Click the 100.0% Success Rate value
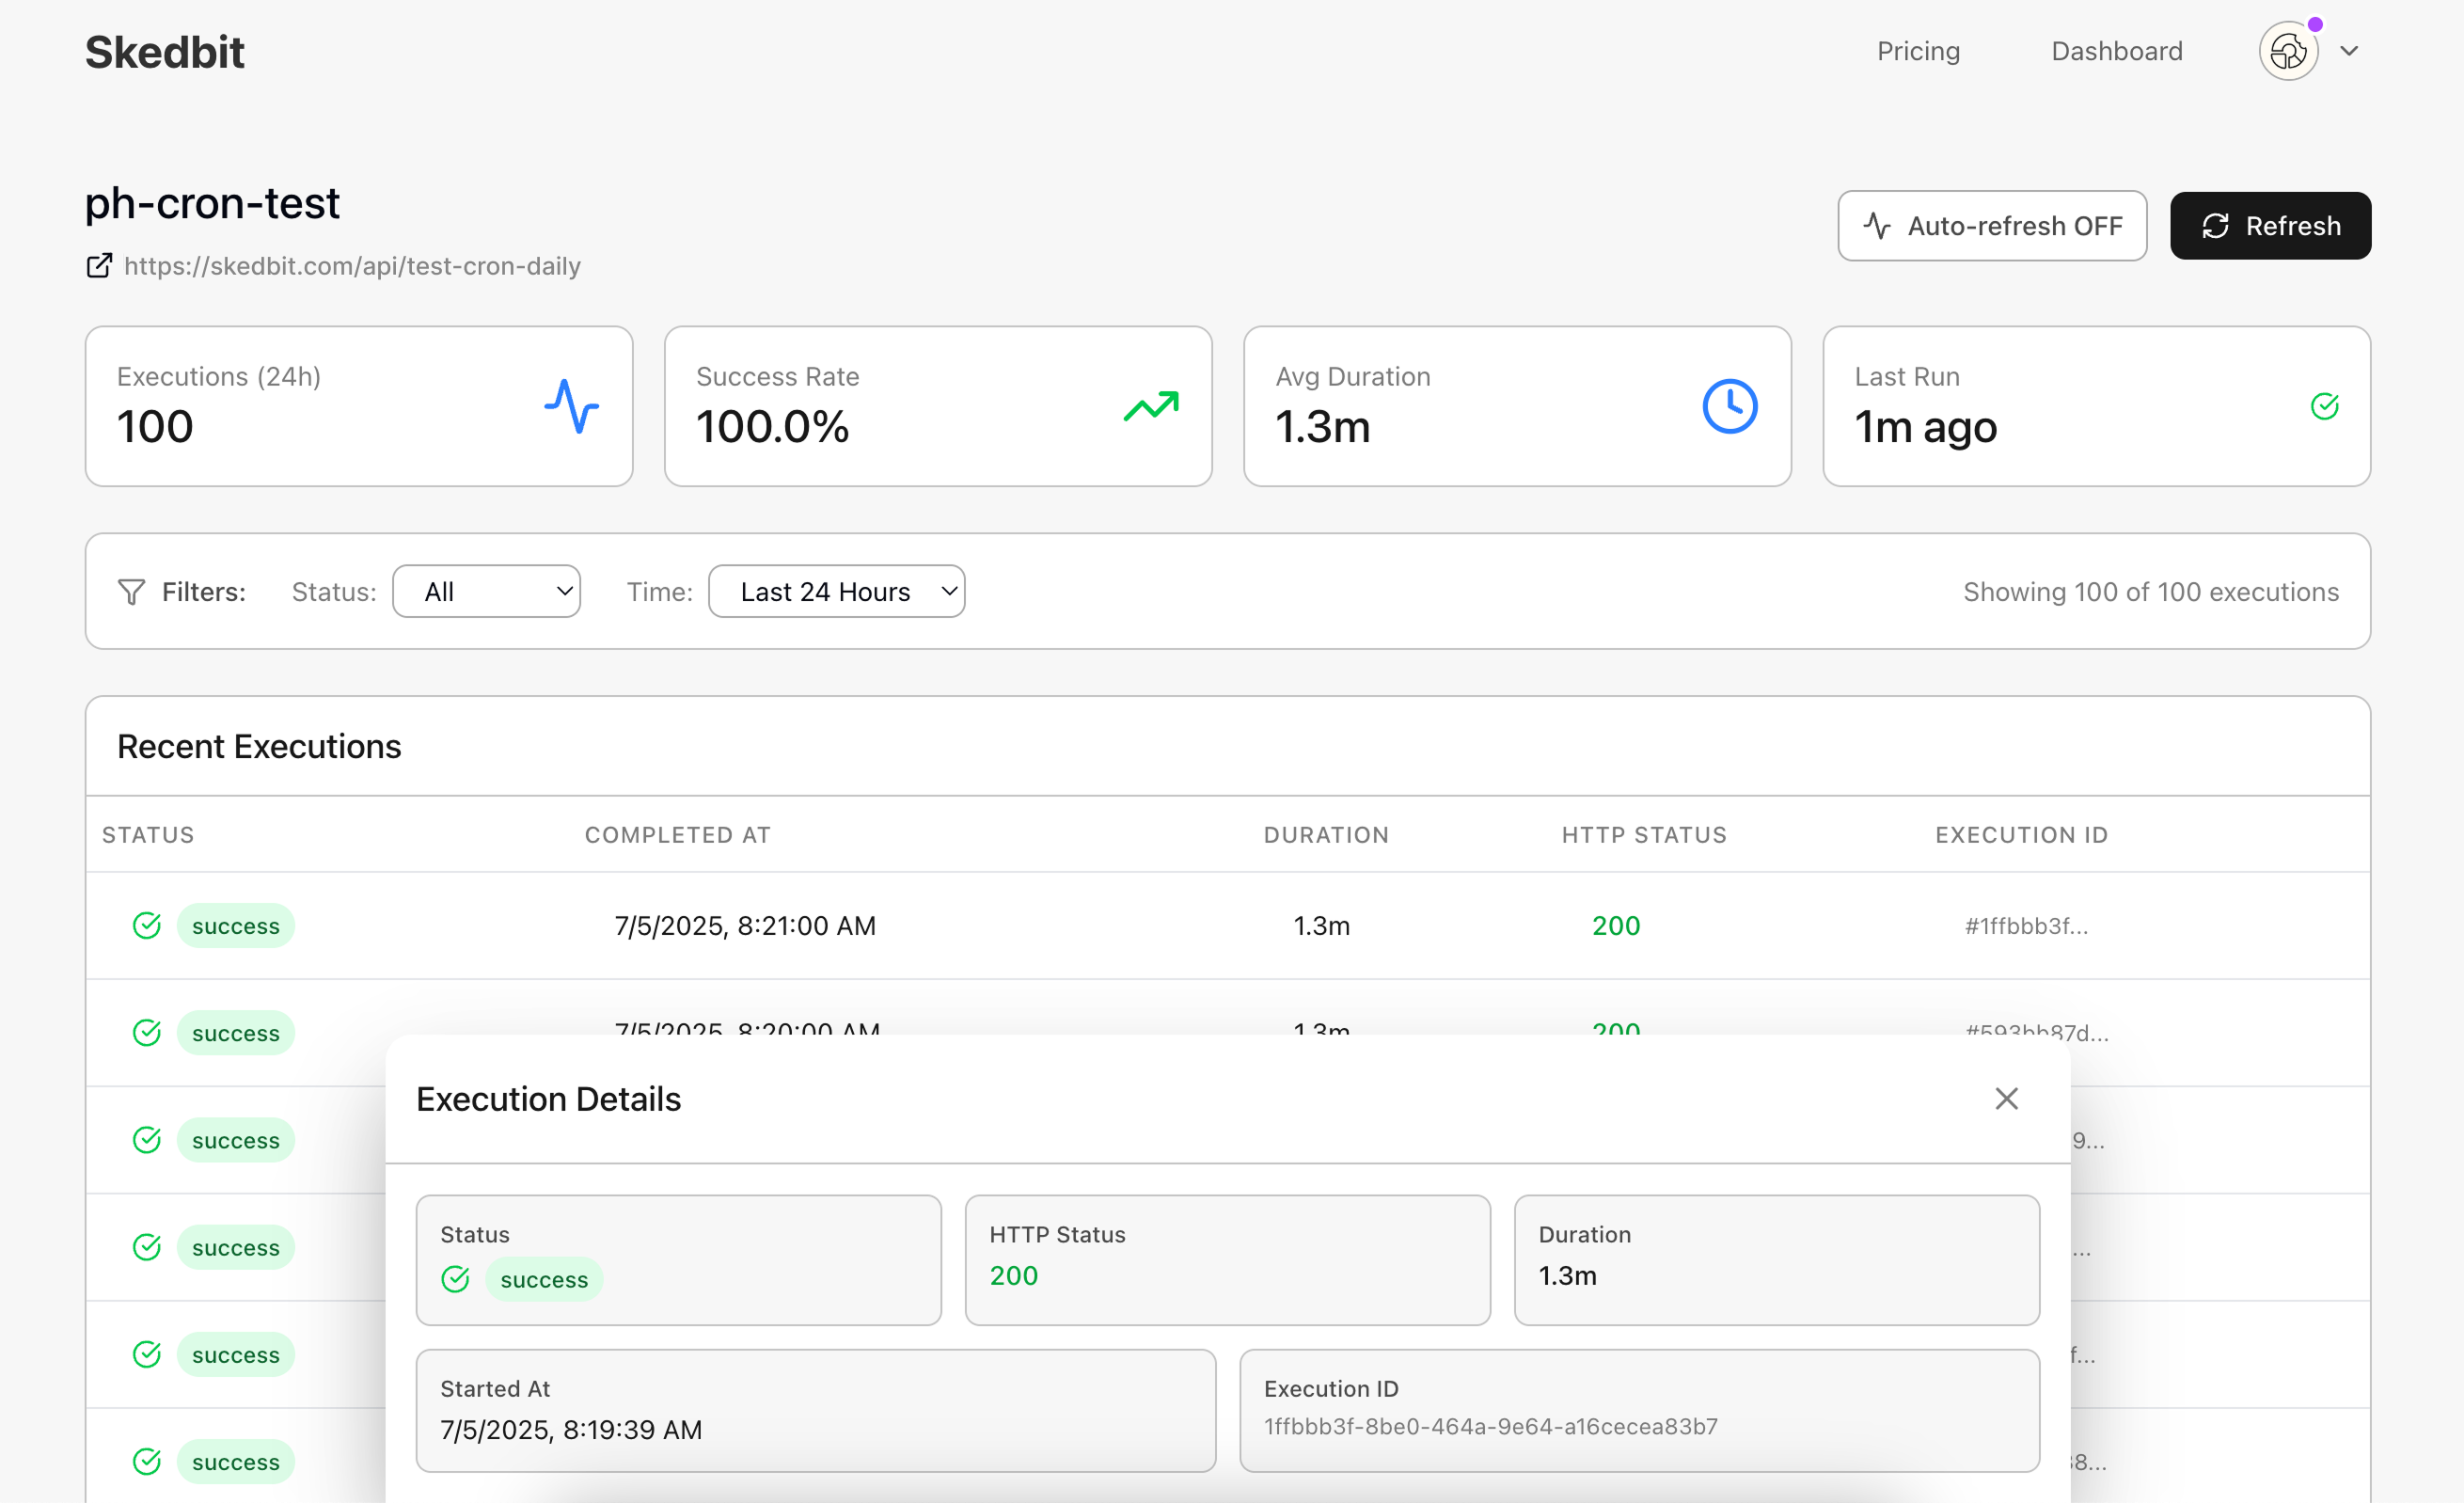 (x=772, y=427)
